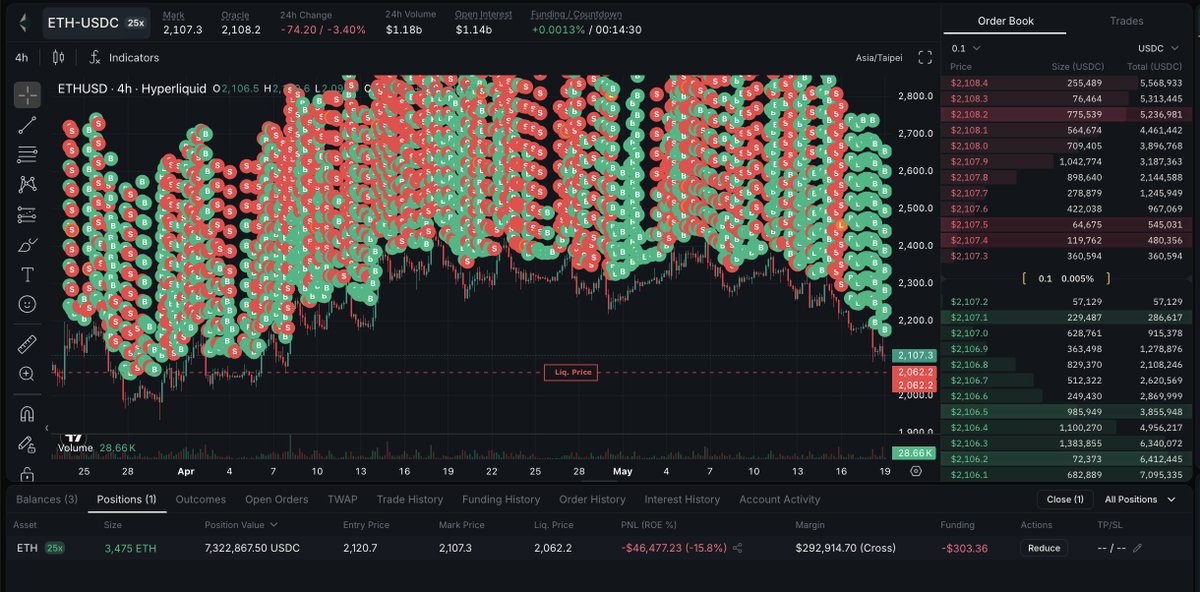
Task: Share the PNL via share icon
Action: (x=738, y=548)
